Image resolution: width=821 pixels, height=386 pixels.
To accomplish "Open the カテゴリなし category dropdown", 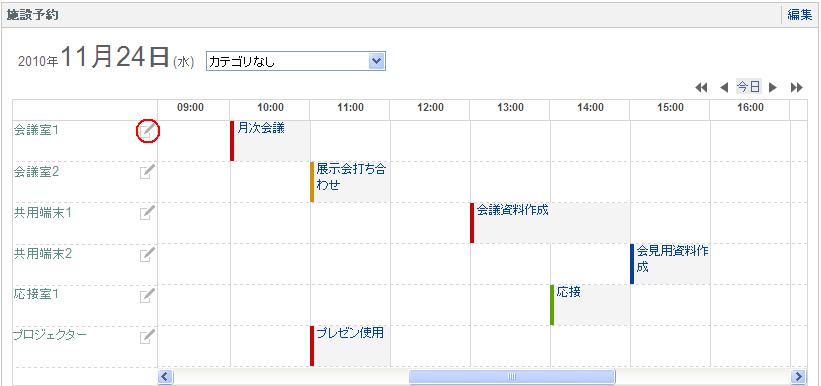I will (x=296, y=61).
